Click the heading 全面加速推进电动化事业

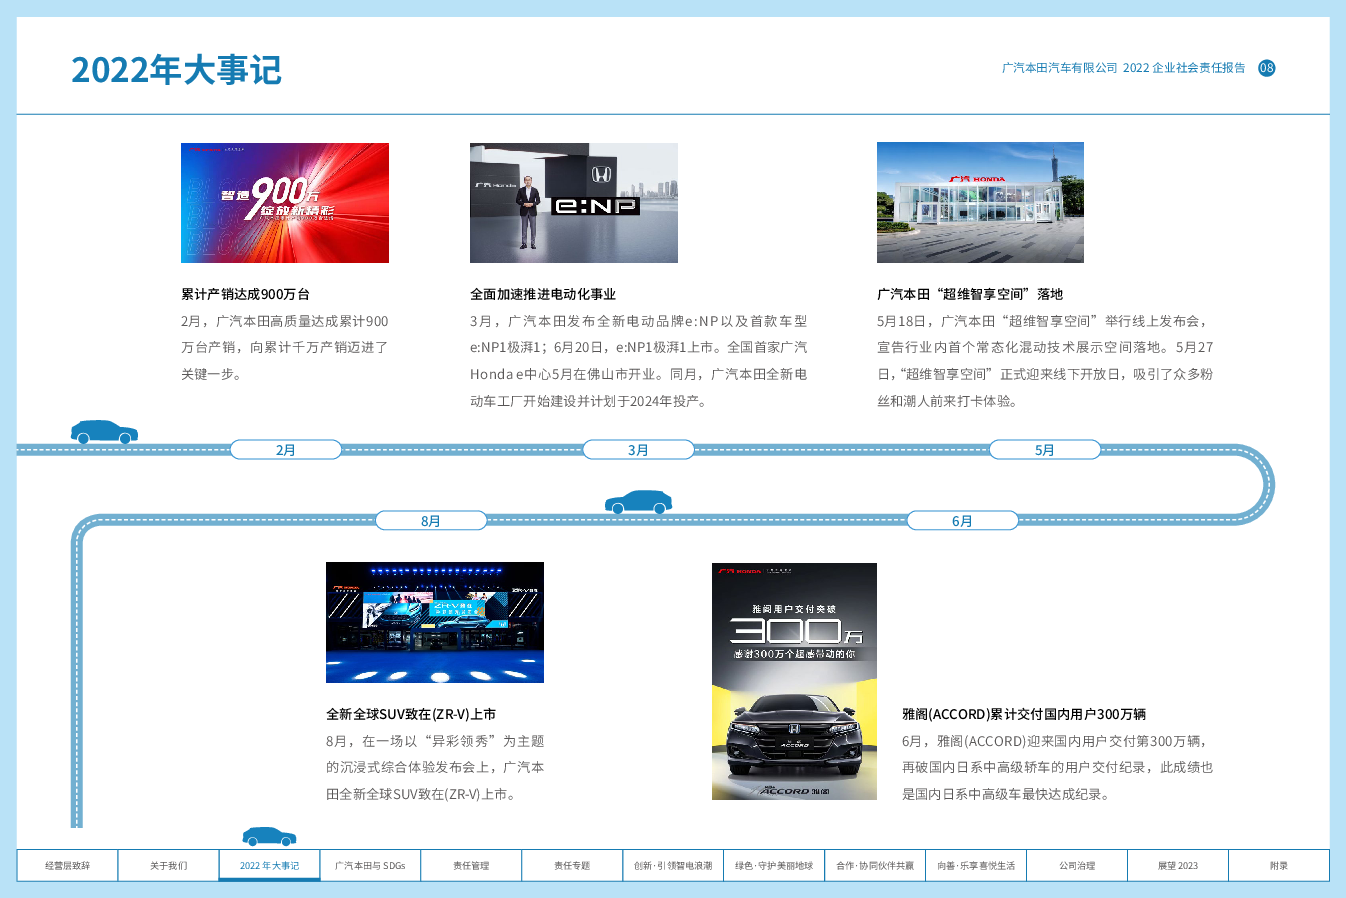click(x=543, y=294)
